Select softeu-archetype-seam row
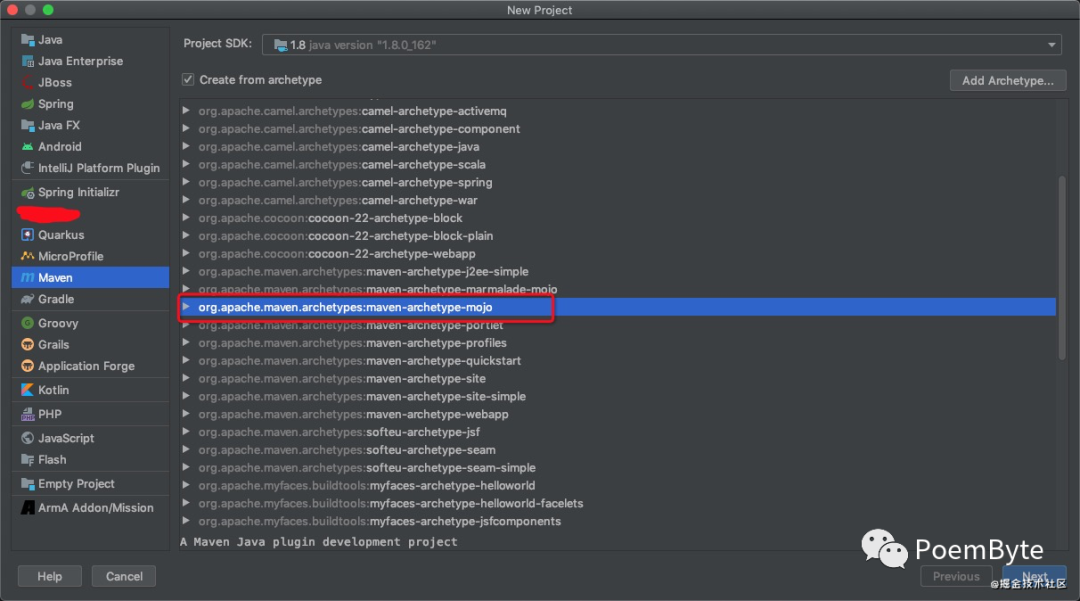This screenshot has width=1080, height=601. (x=618, y=450)
